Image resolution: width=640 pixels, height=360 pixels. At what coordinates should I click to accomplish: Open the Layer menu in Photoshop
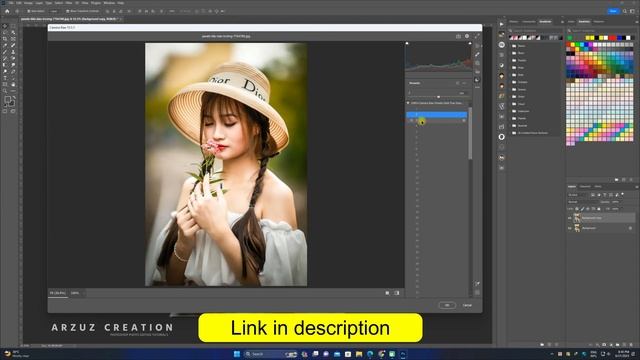click(39, 3)
